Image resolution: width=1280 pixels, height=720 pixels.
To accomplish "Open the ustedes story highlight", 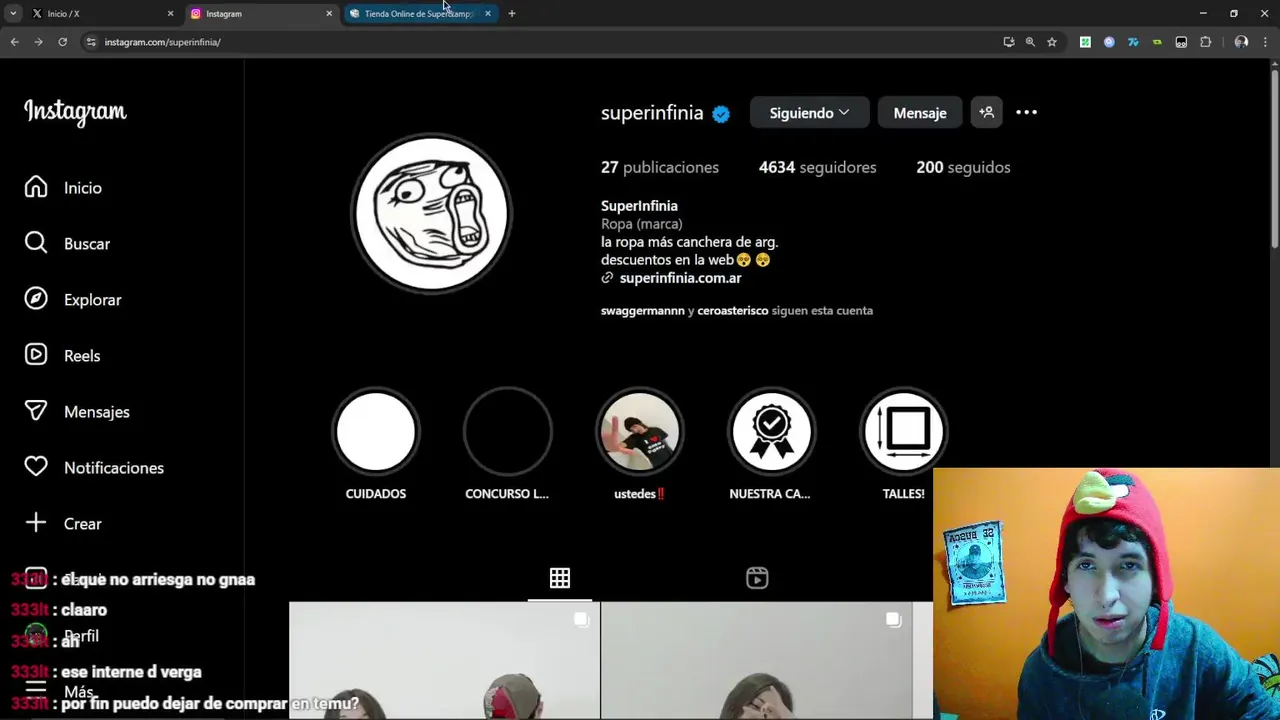I will click(x=640, y=431).
